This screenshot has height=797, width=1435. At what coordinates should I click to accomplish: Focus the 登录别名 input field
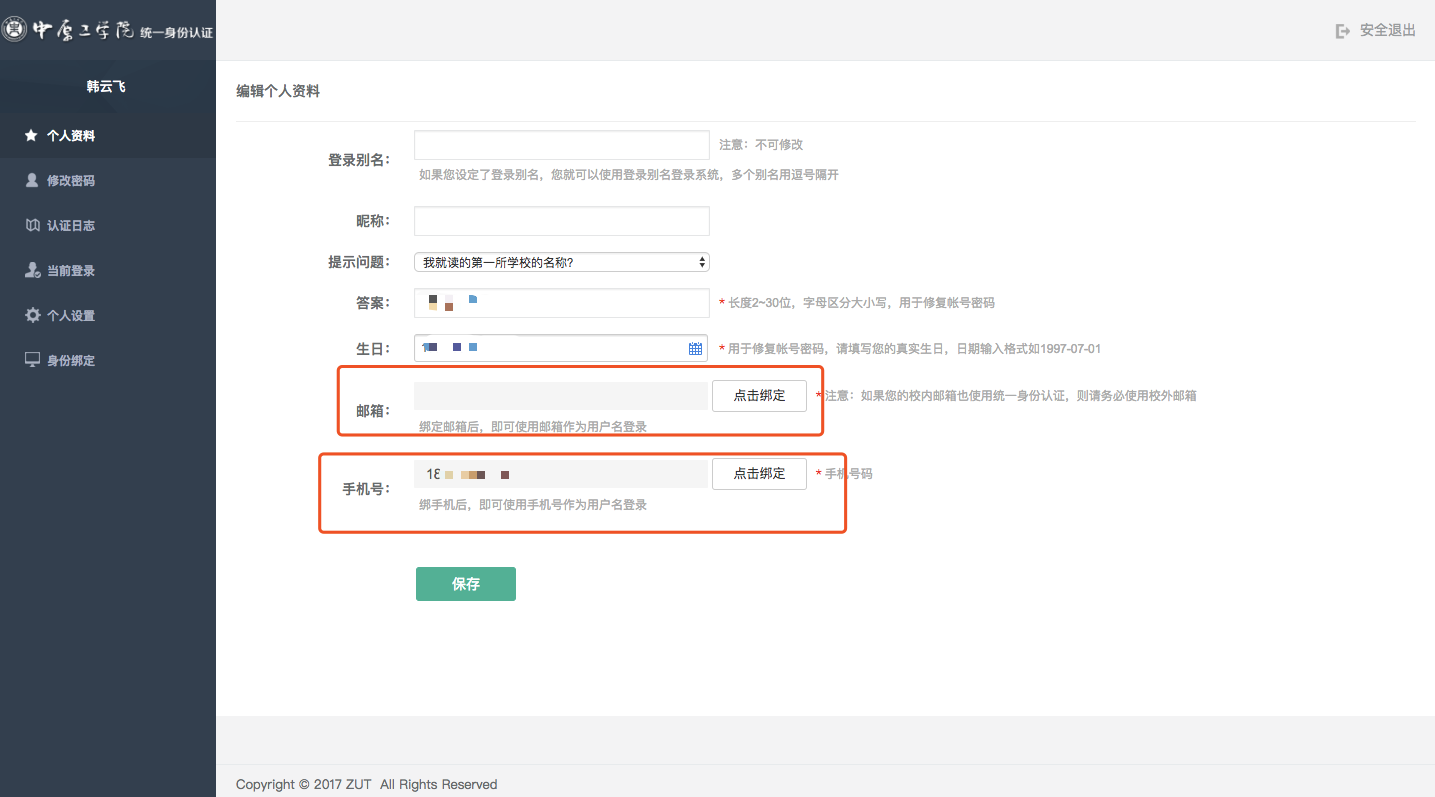pos(561,146)
